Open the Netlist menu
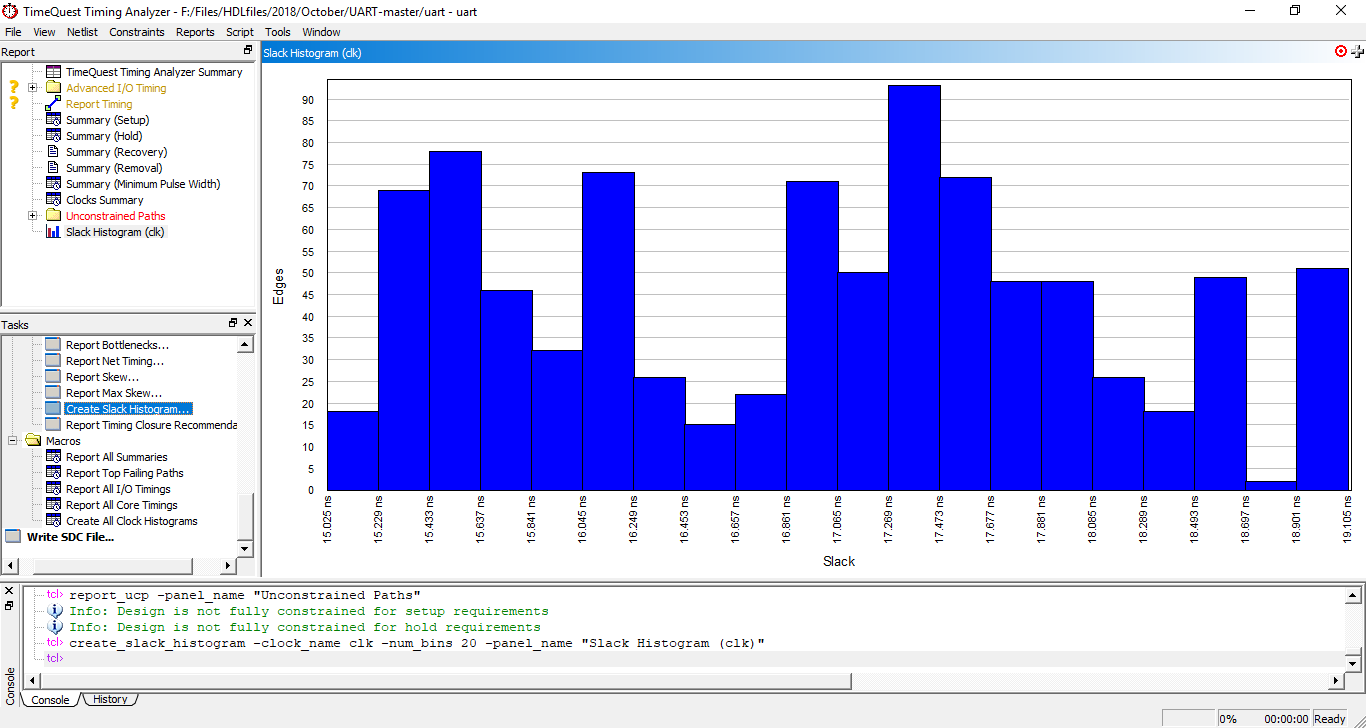This screenshot has height=728, width=1366. [82, 32]
